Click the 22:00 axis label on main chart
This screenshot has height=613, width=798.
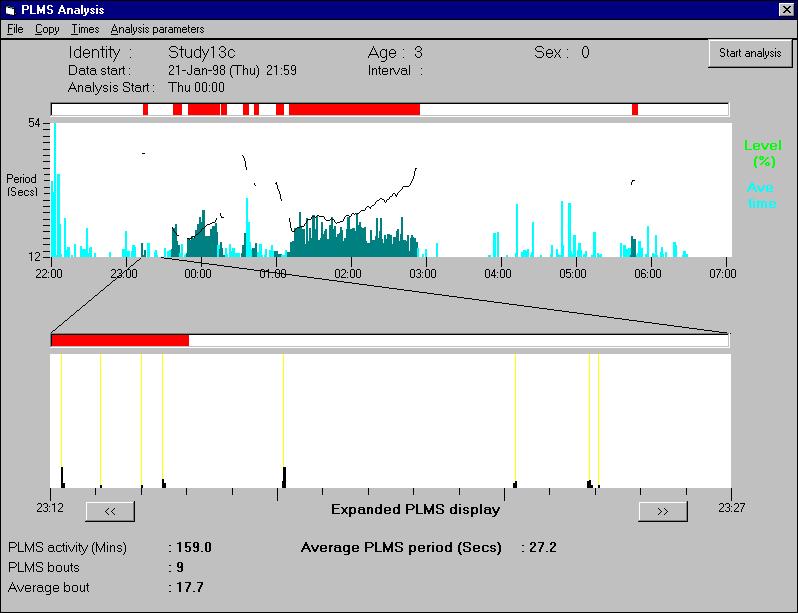point(49,273)
